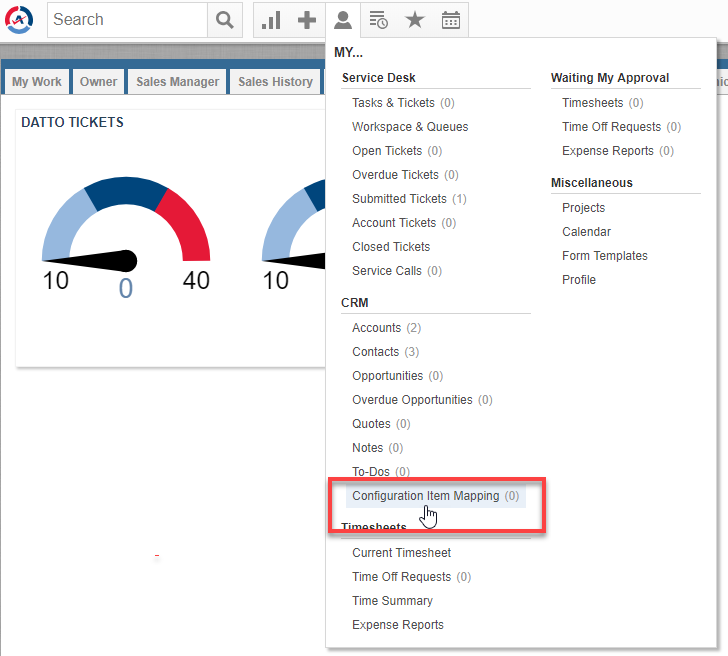Open Tasks & Tickets under Service Desk
The height and width of the screenshot is (656, 728).
[x=393, y=103]
